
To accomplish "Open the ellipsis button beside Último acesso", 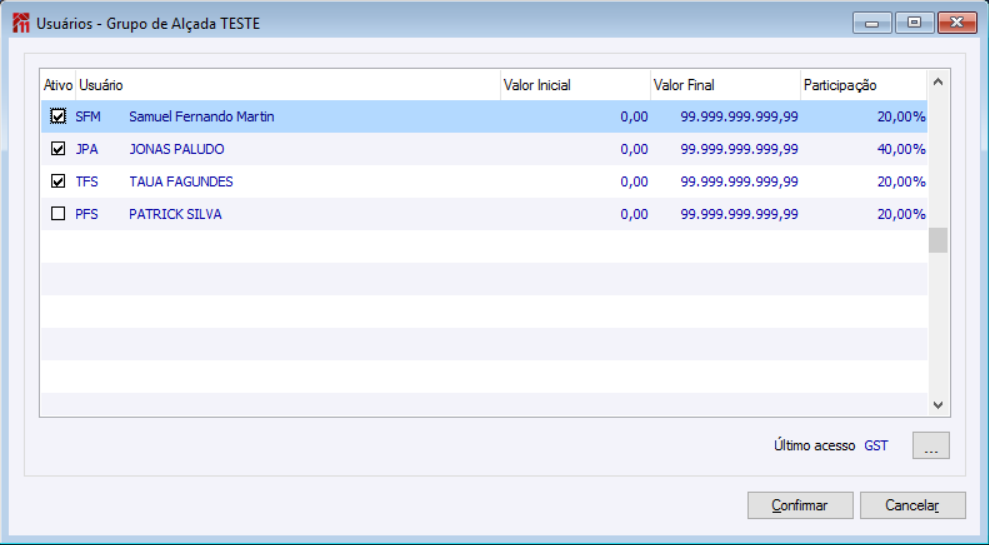I will [931, 445].
